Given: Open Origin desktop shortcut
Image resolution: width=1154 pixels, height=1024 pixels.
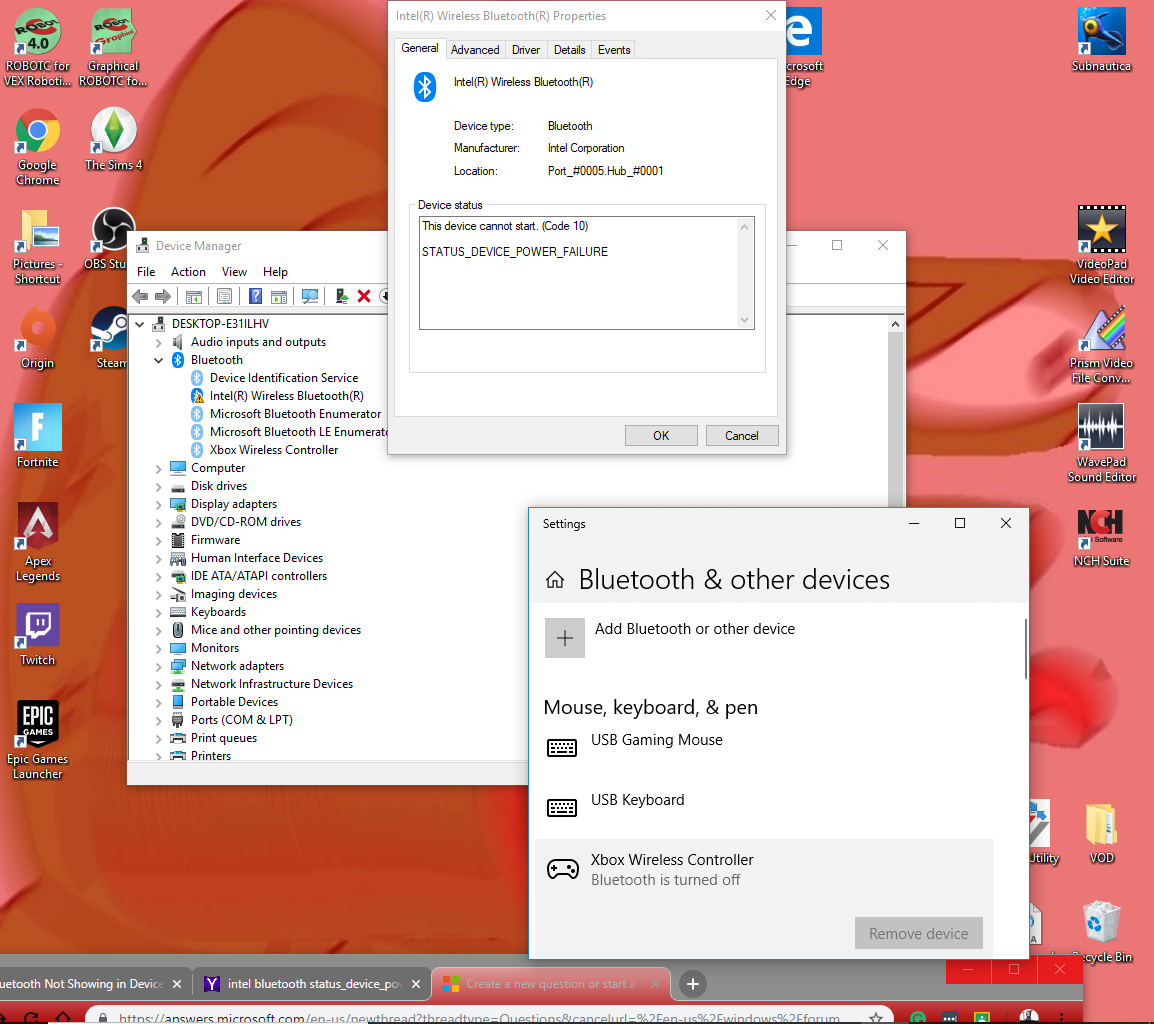Looking at the screenshot, I should coord(38,339).
